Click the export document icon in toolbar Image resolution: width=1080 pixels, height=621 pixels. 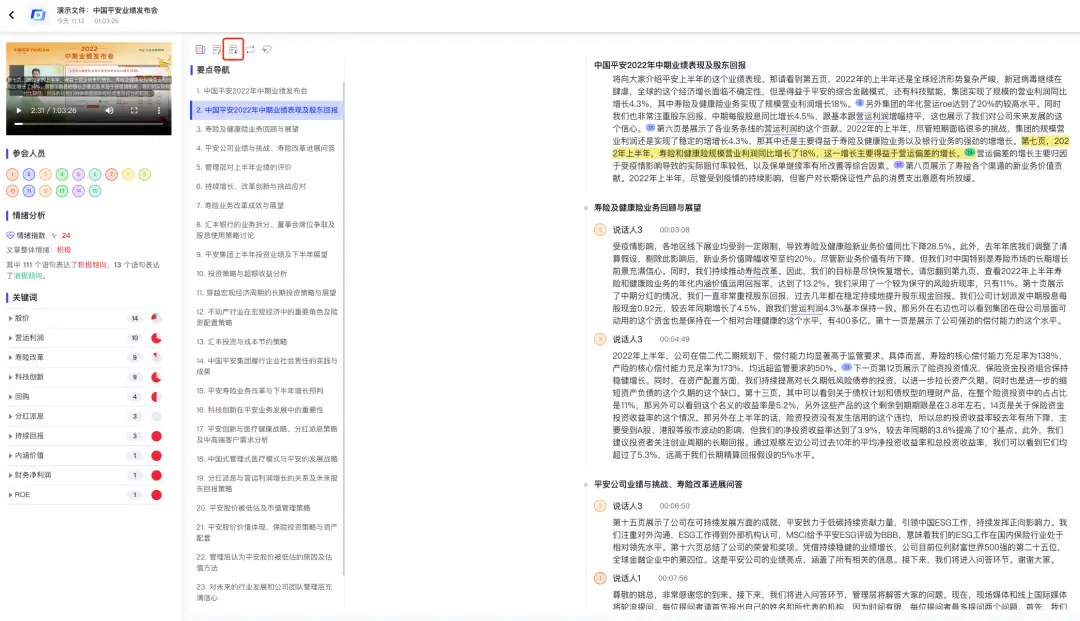(233, 50)
